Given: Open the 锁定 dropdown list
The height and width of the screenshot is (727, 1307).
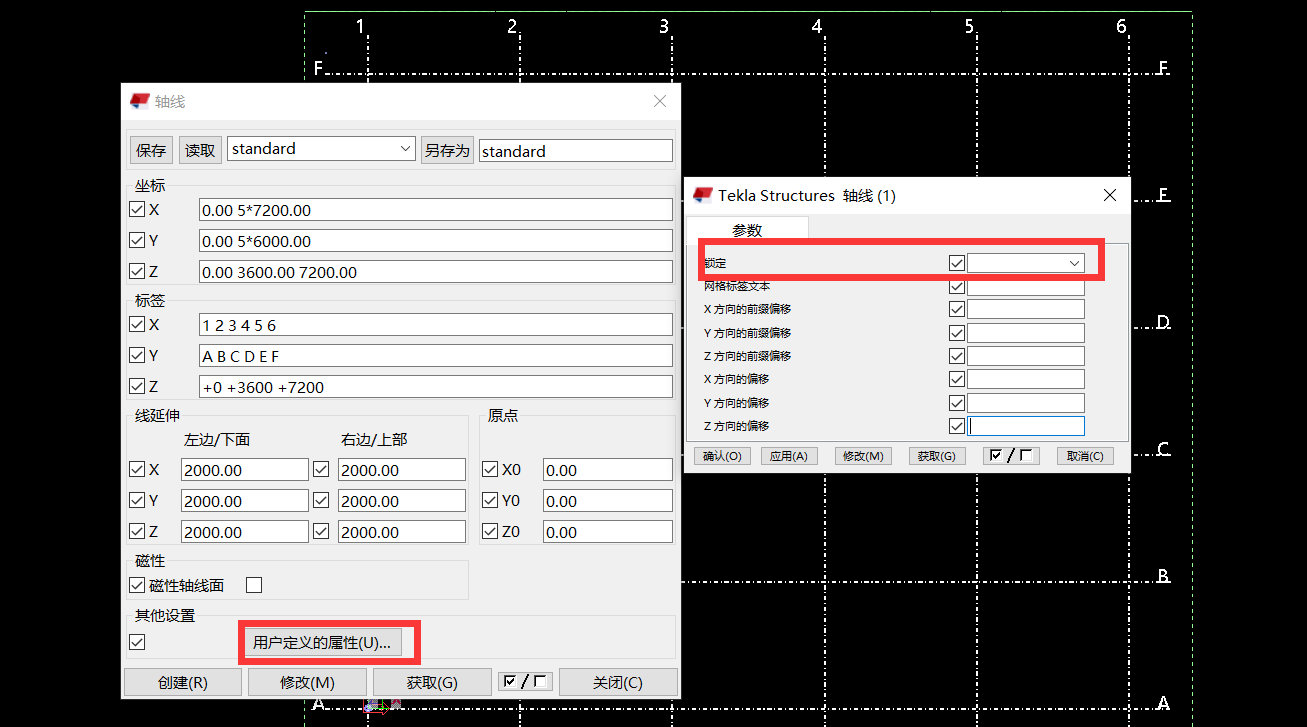Looking at the screenshot, I should tap(1075, 263).
